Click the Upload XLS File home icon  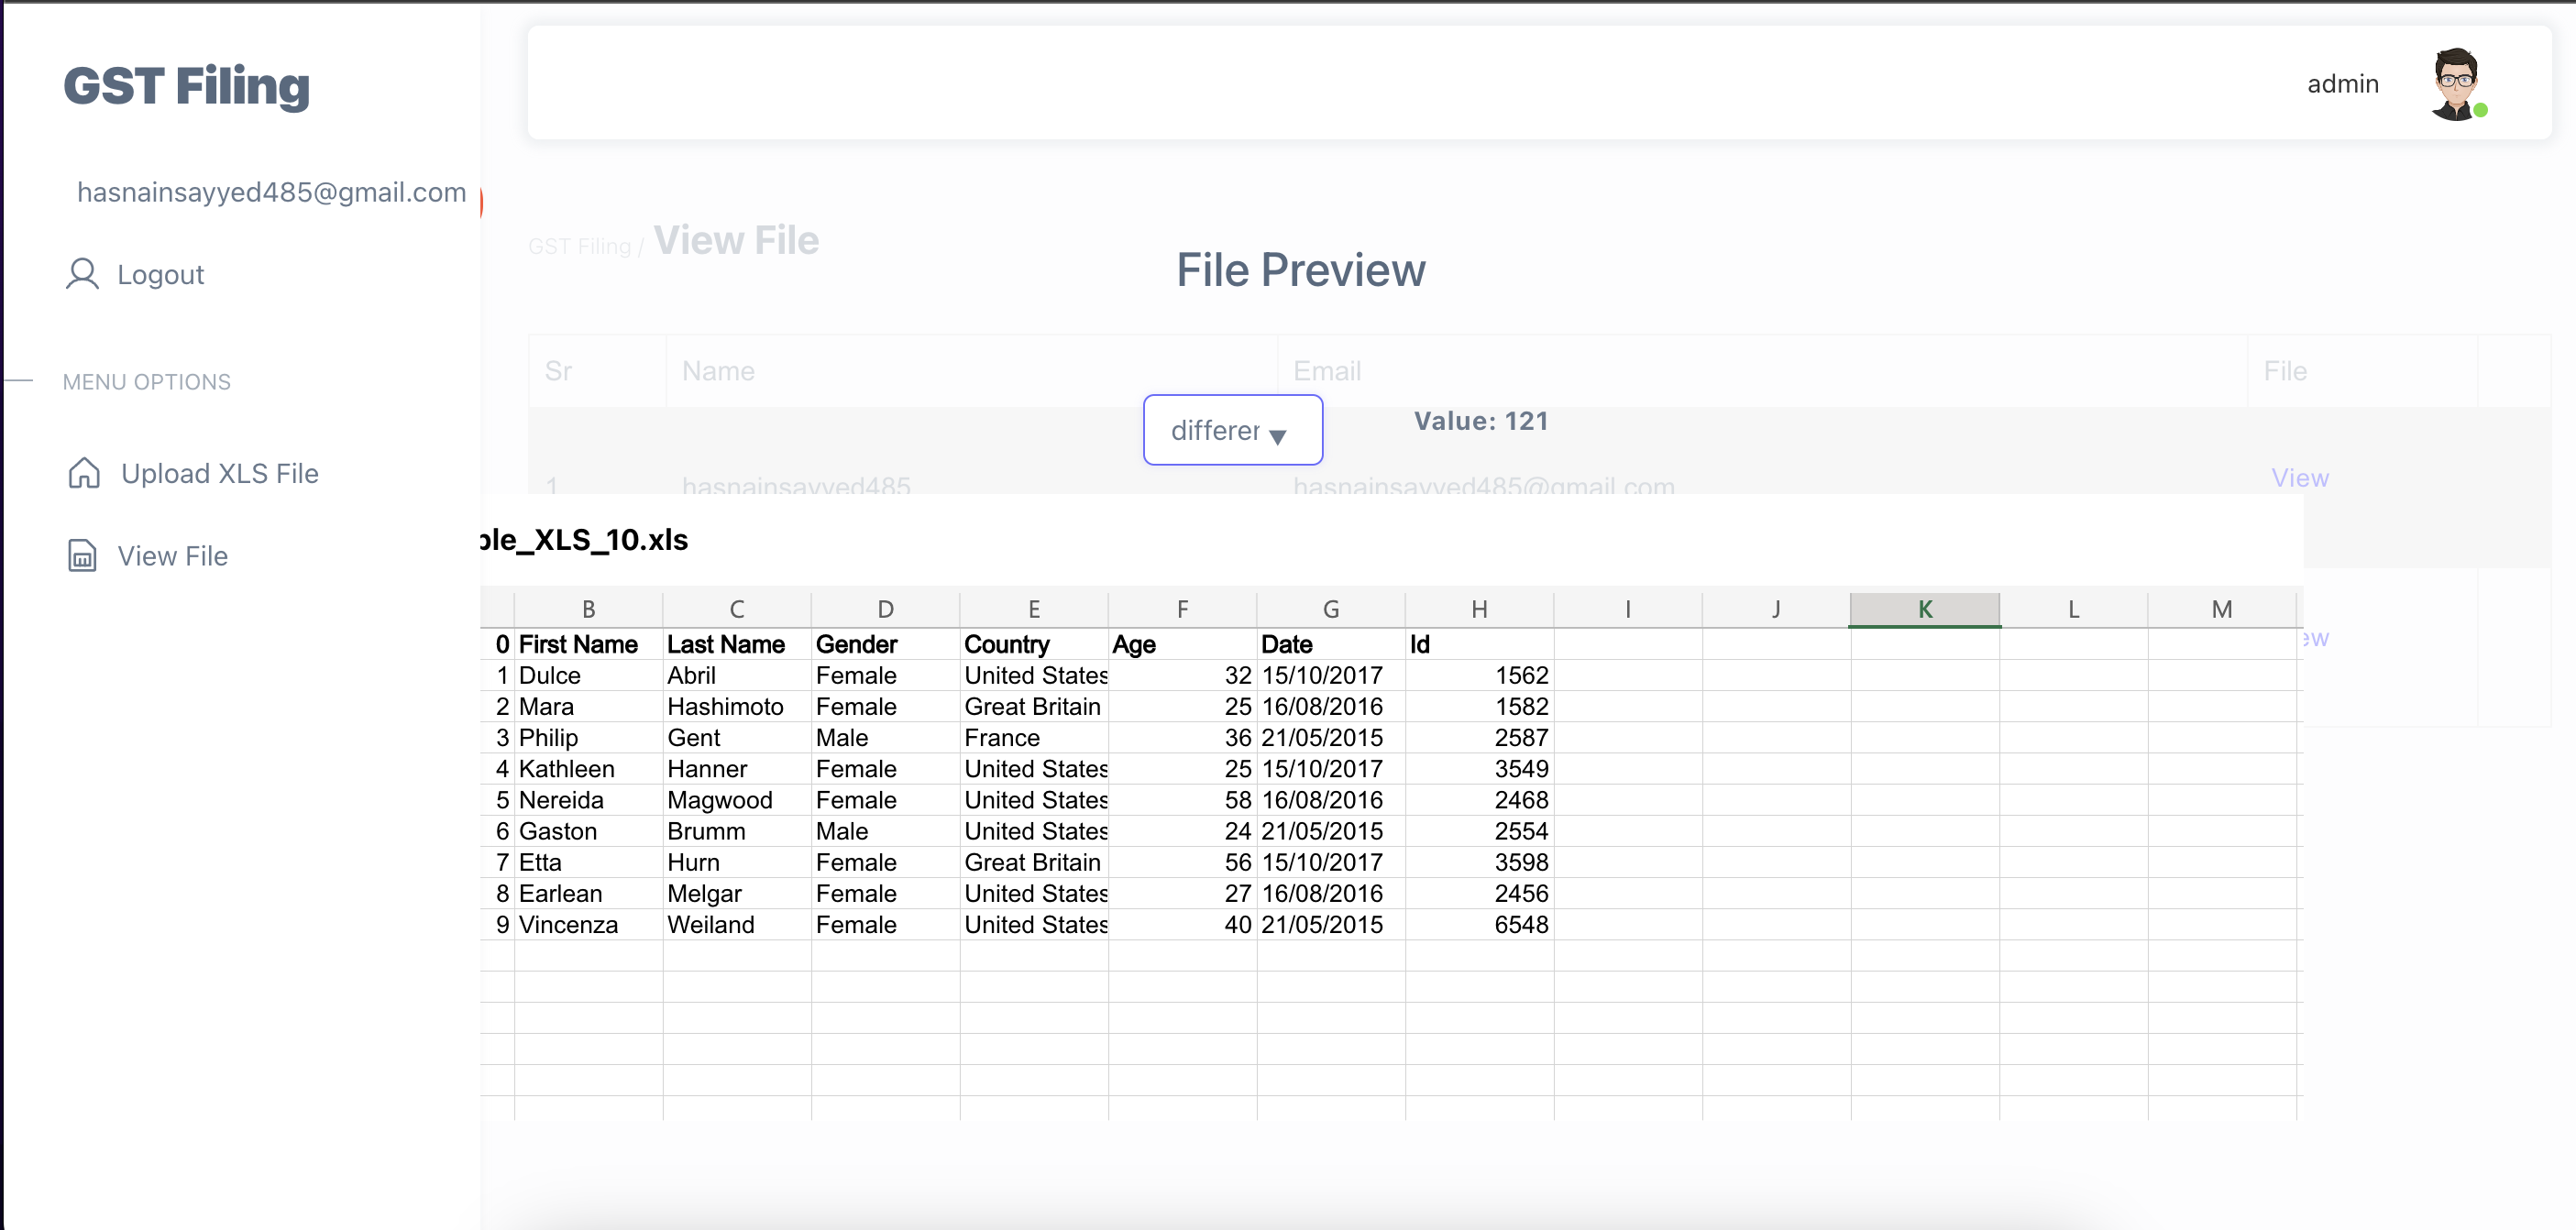coord(84,473)
